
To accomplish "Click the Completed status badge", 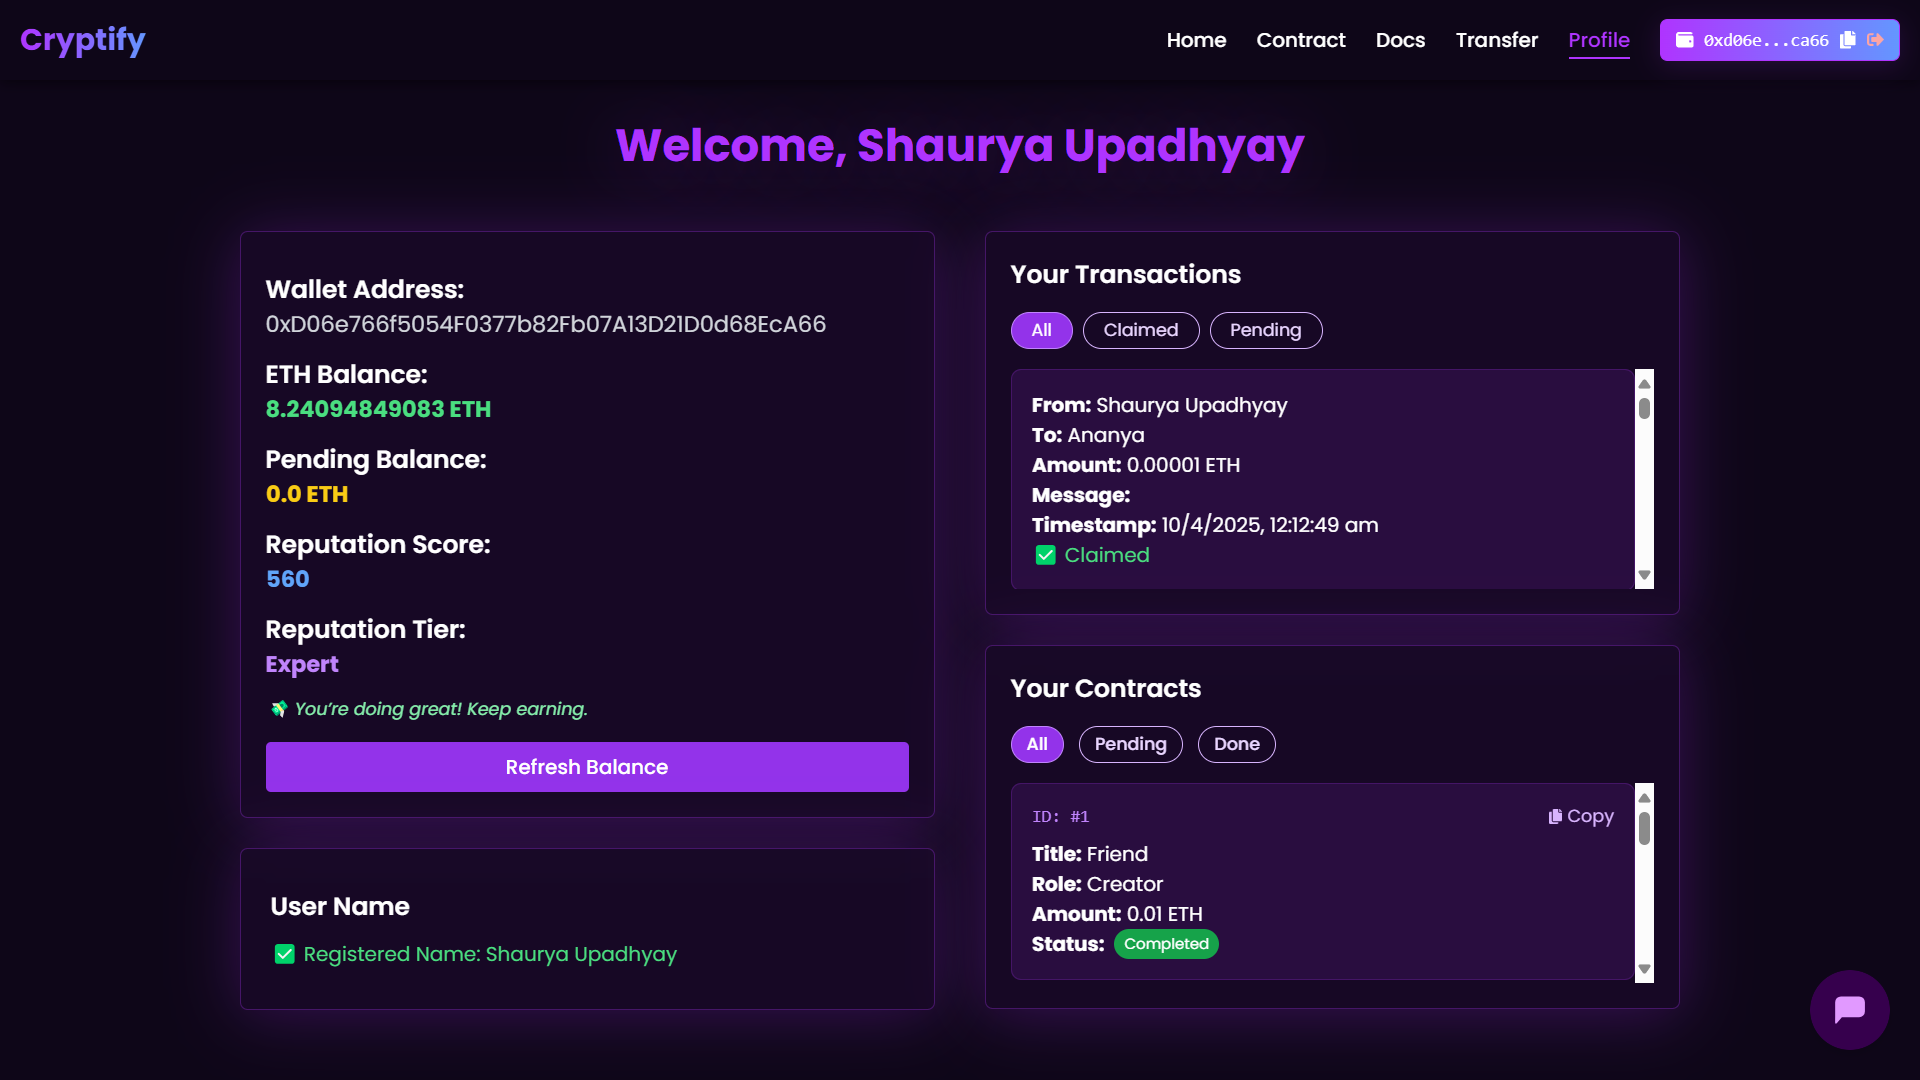I will (1166, 944).
